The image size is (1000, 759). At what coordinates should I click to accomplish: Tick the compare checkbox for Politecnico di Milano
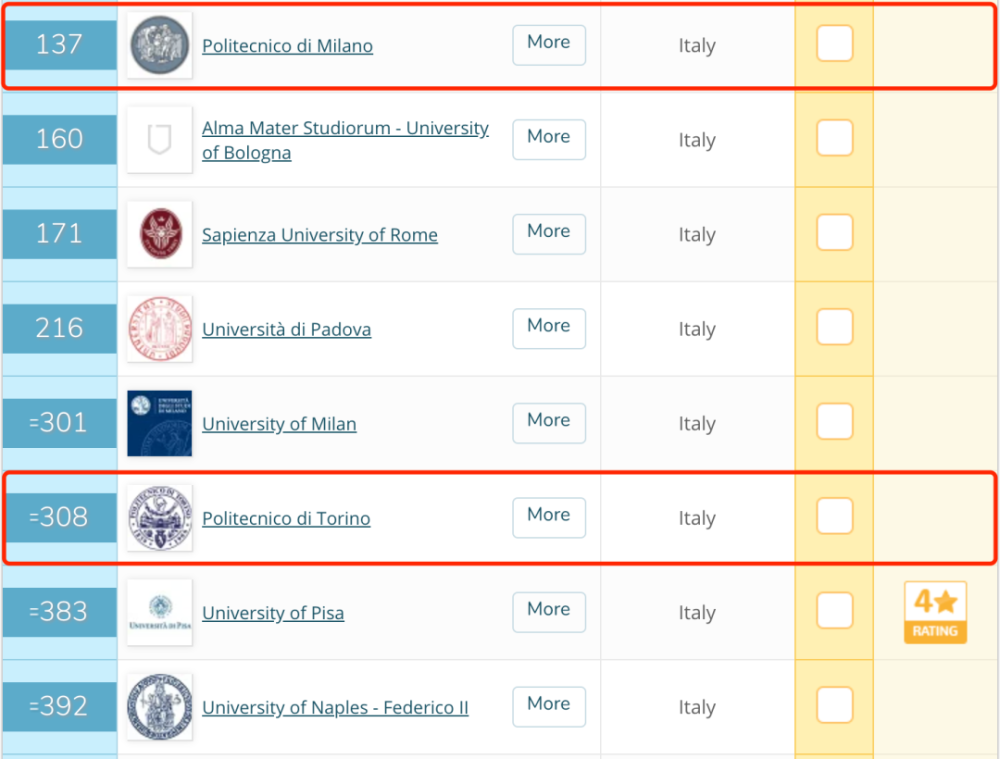835,43
